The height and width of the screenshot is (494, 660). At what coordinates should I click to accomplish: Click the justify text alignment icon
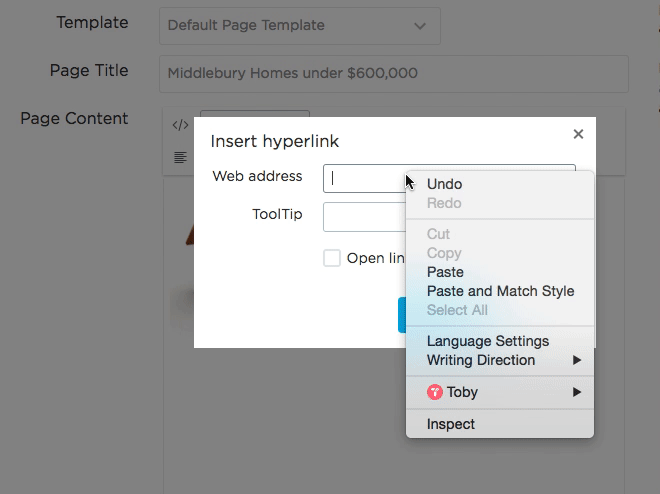click(180, 157)
